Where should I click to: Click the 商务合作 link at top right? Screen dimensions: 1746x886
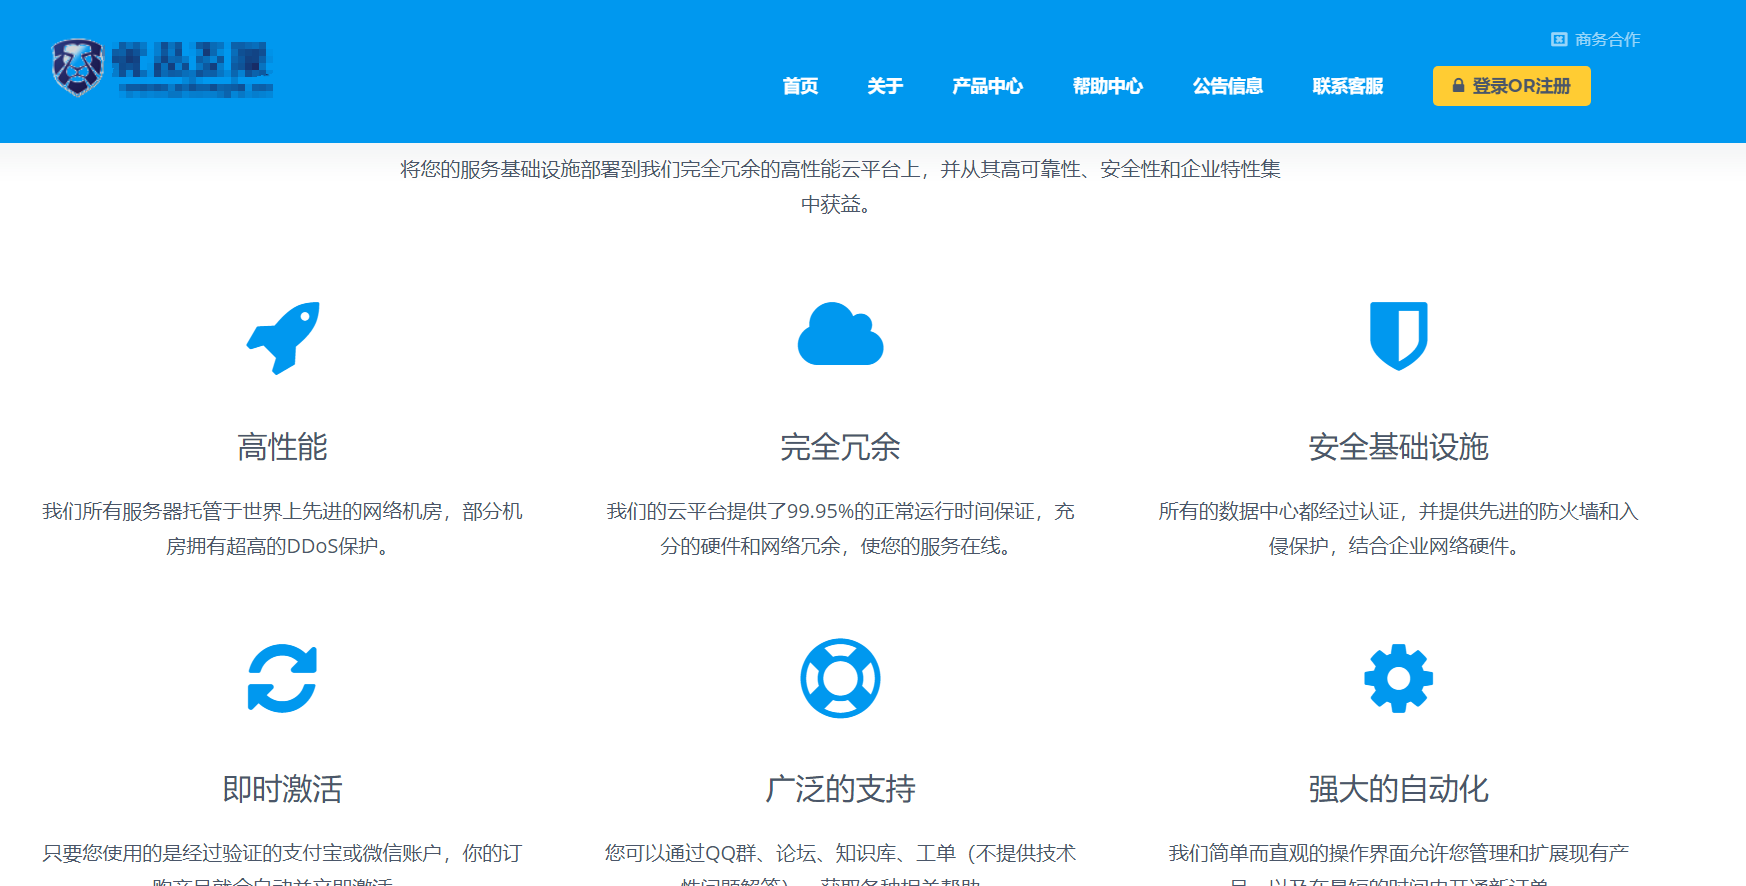tap(1607, 39)
